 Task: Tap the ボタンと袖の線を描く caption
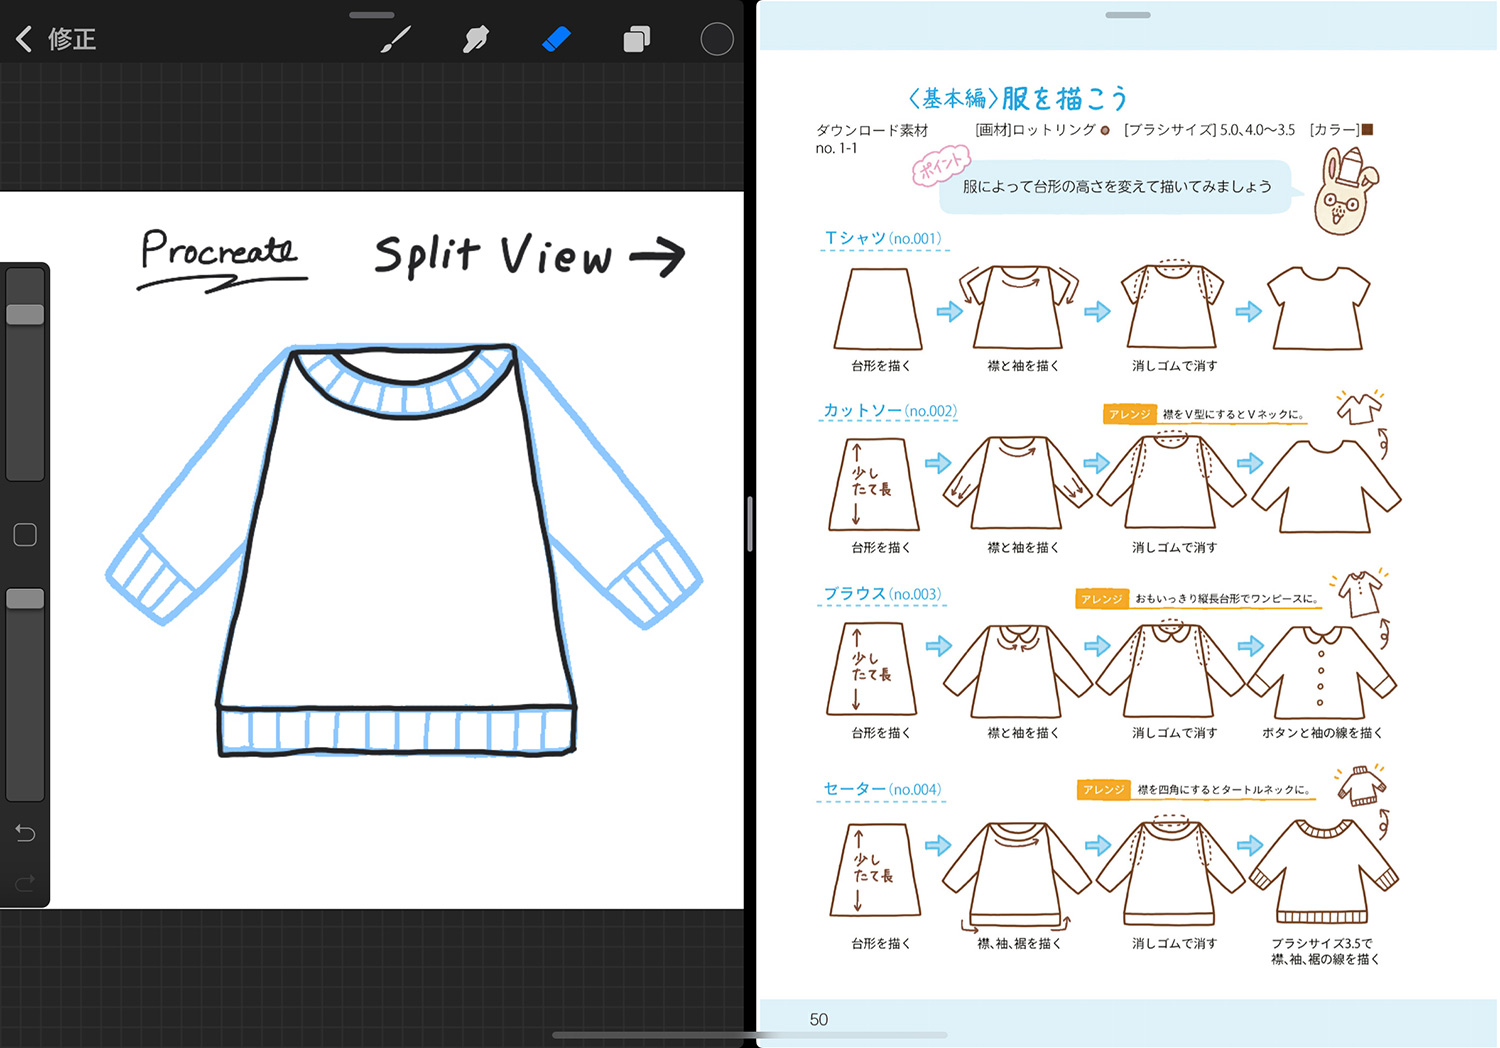tap(1321, 733)
